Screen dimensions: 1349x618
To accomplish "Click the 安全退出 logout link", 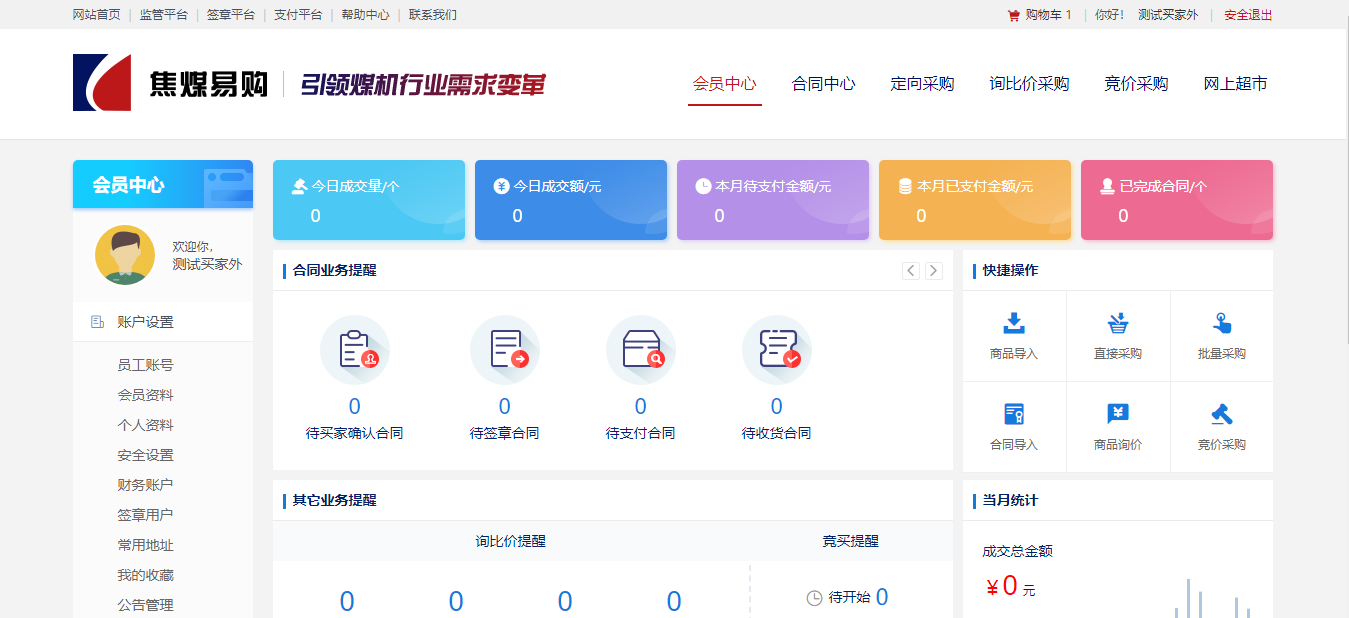I will click(x=1248, y=15).
